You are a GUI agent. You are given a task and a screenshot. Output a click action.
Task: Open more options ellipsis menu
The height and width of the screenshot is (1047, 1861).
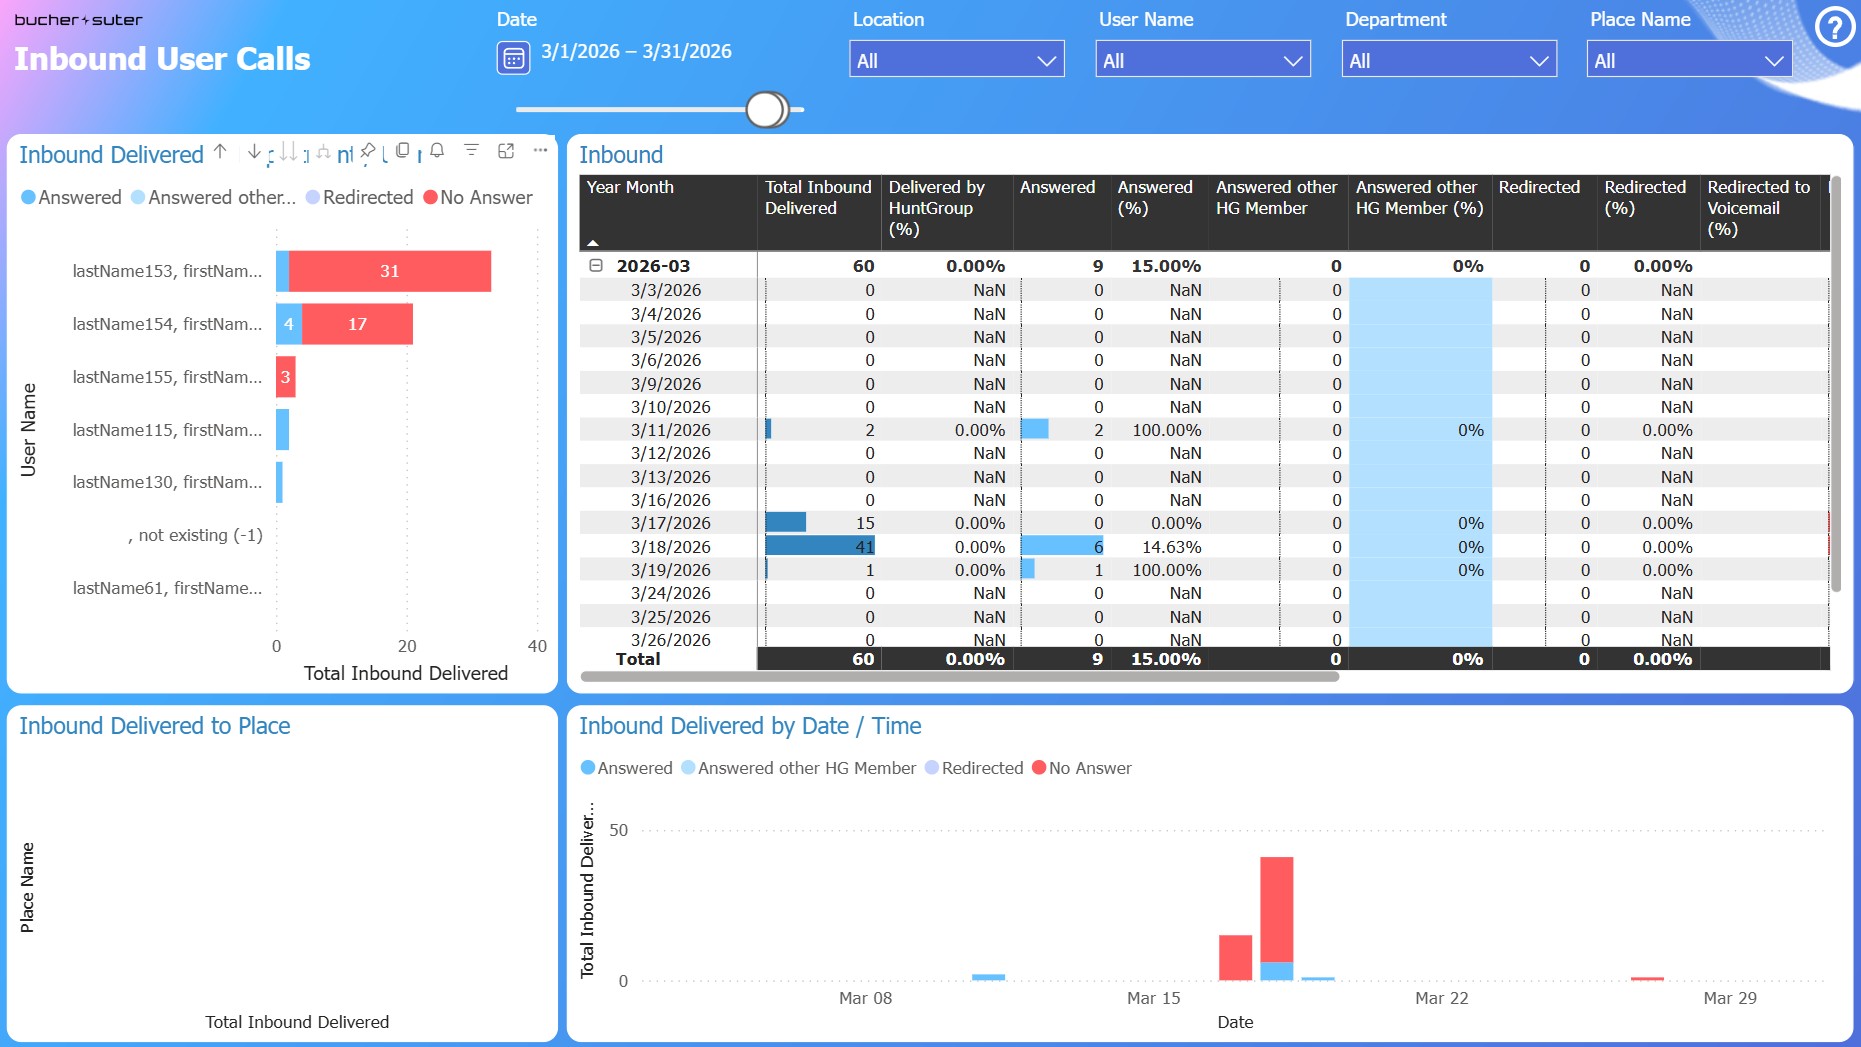coord(540,151)
